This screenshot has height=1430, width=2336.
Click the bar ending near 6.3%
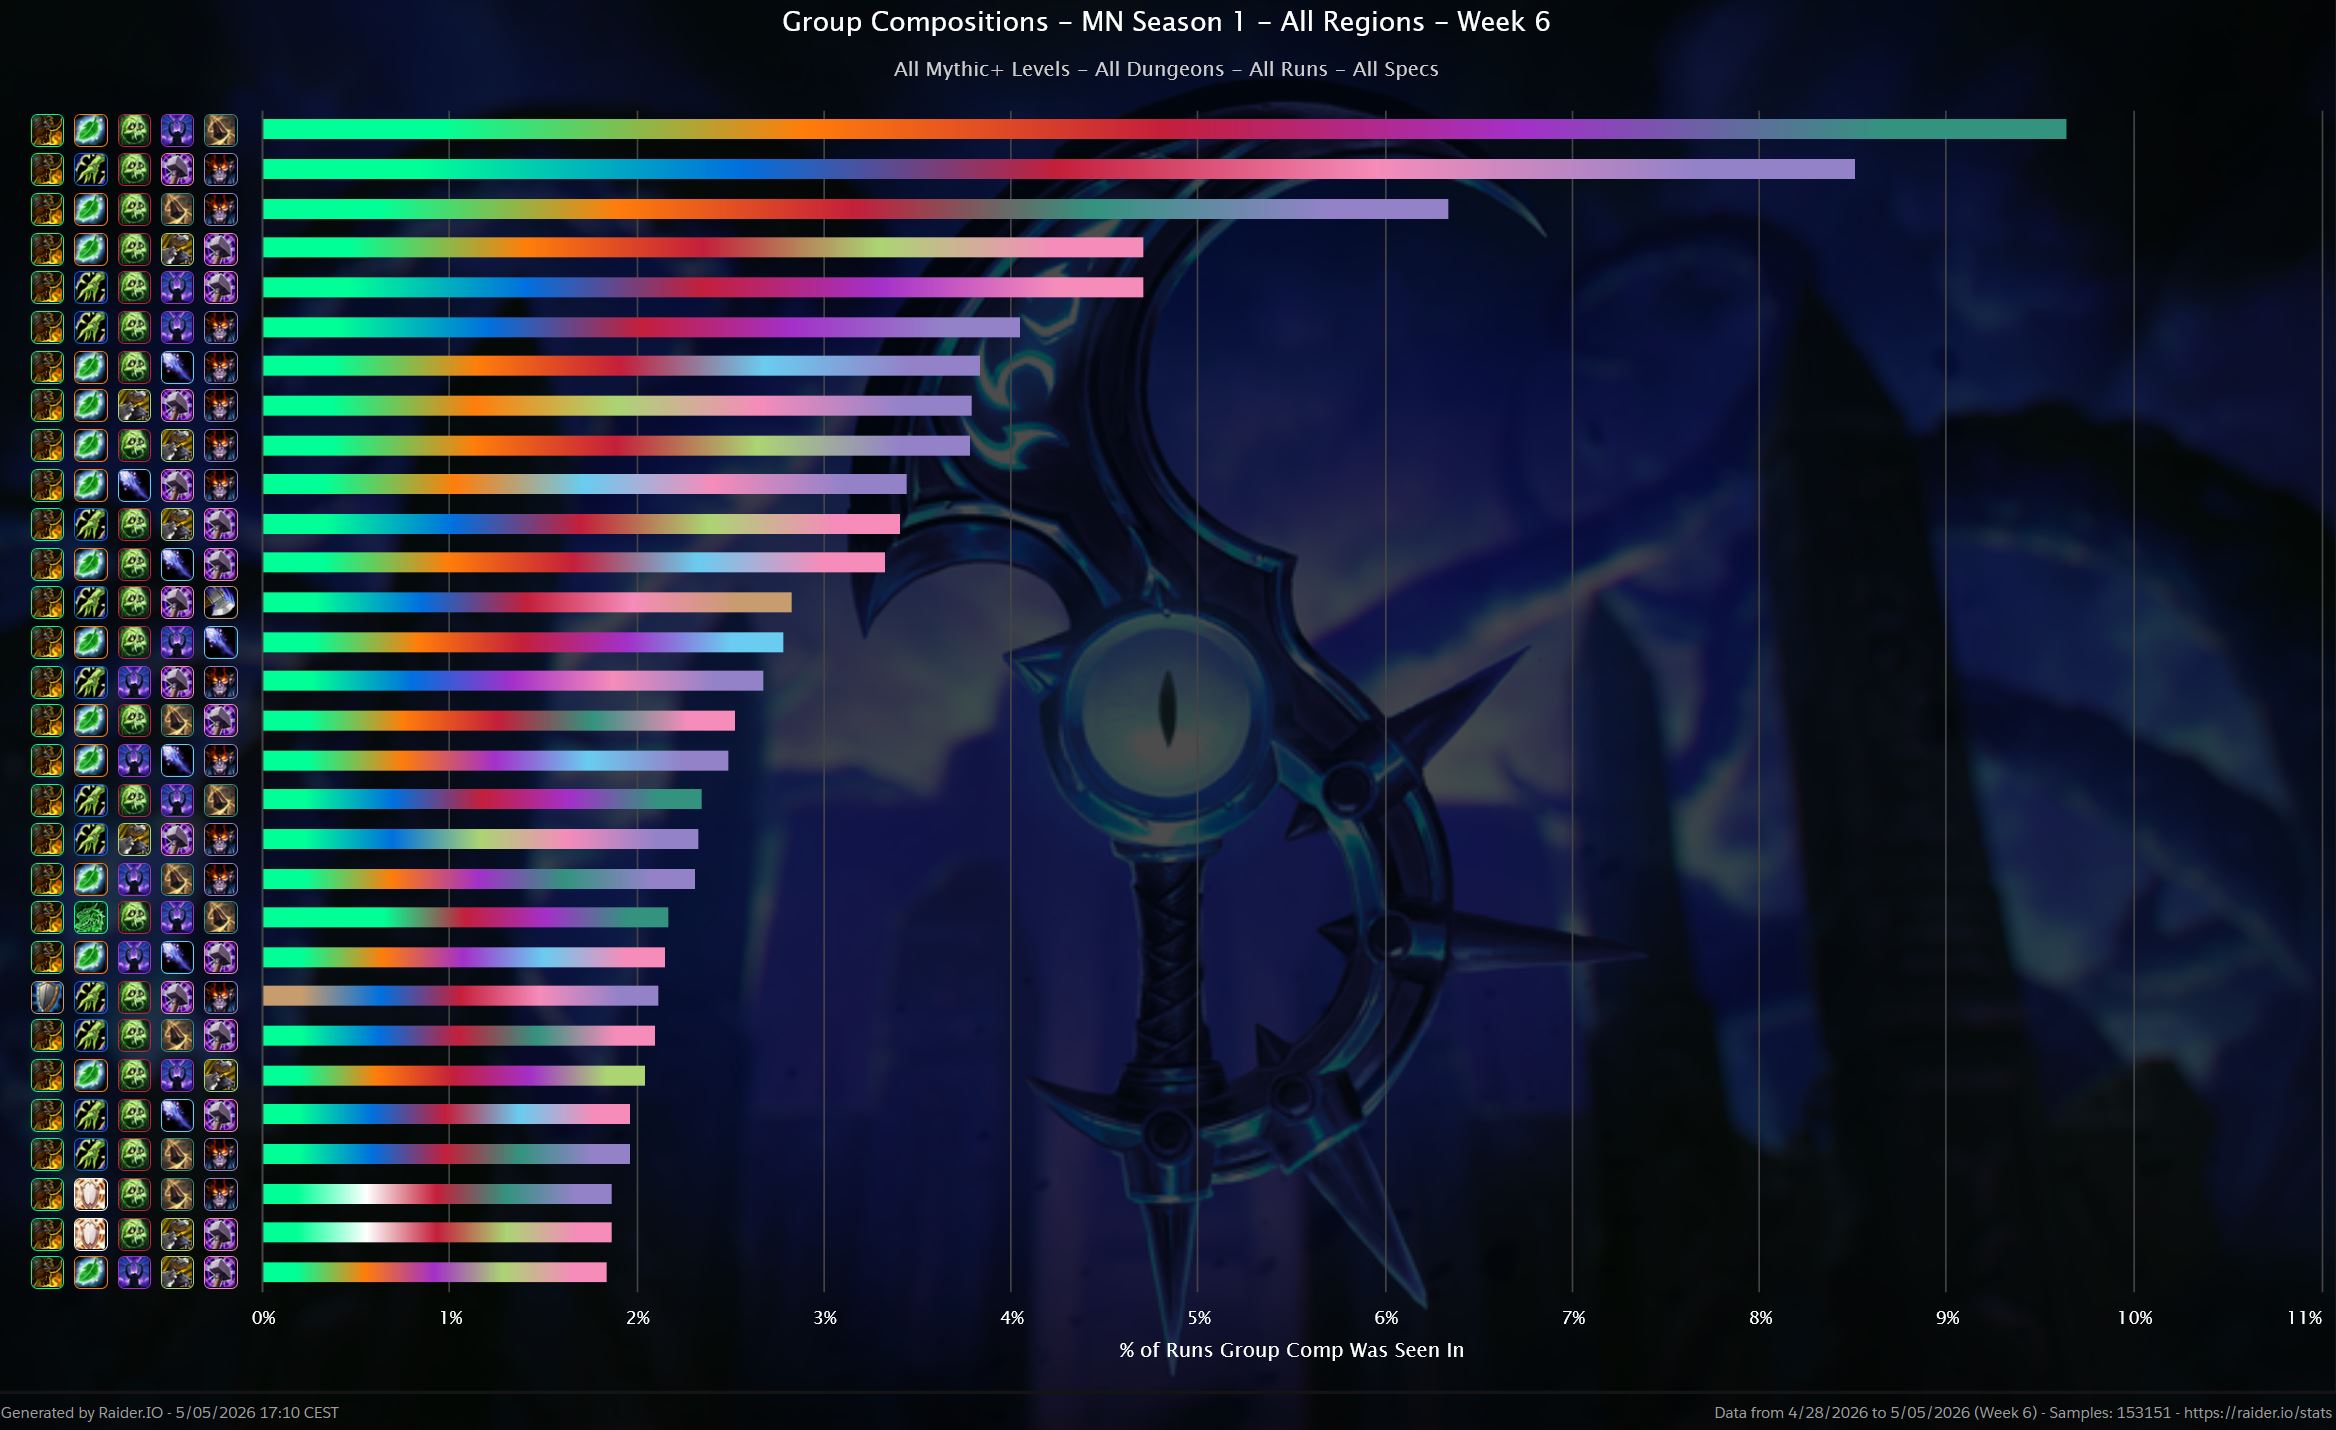tap(855, 209)
